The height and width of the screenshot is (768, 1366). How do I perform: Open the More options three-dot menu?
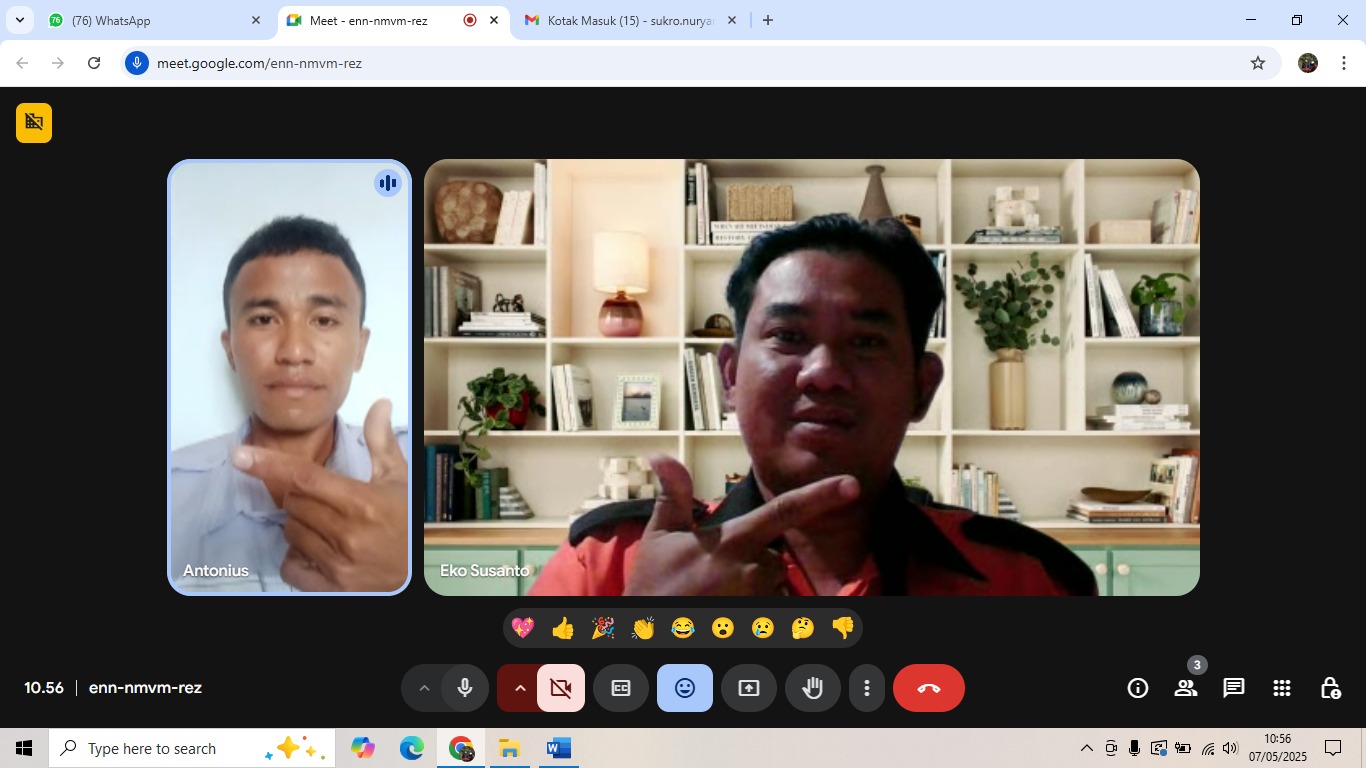(x=867, y=688)
